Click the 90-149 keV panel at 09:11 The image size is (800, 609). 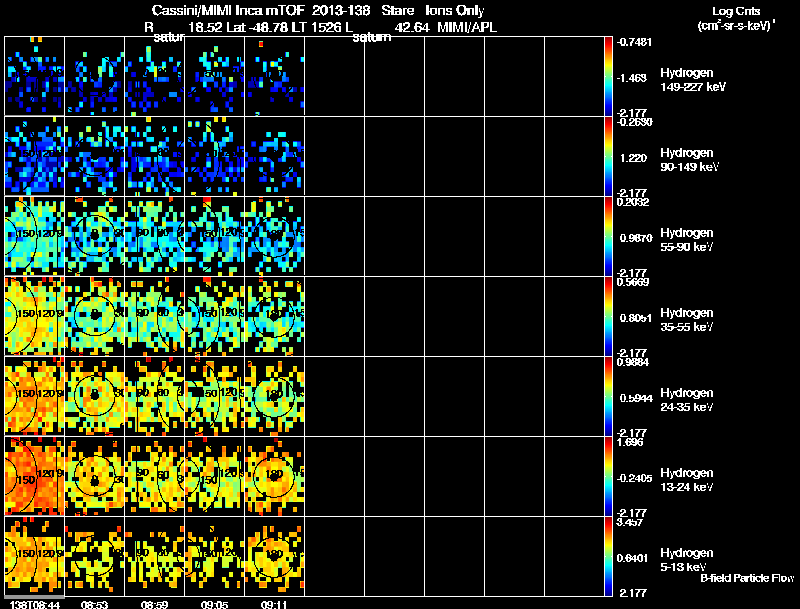pyautogui.click(x=273, y=157)
